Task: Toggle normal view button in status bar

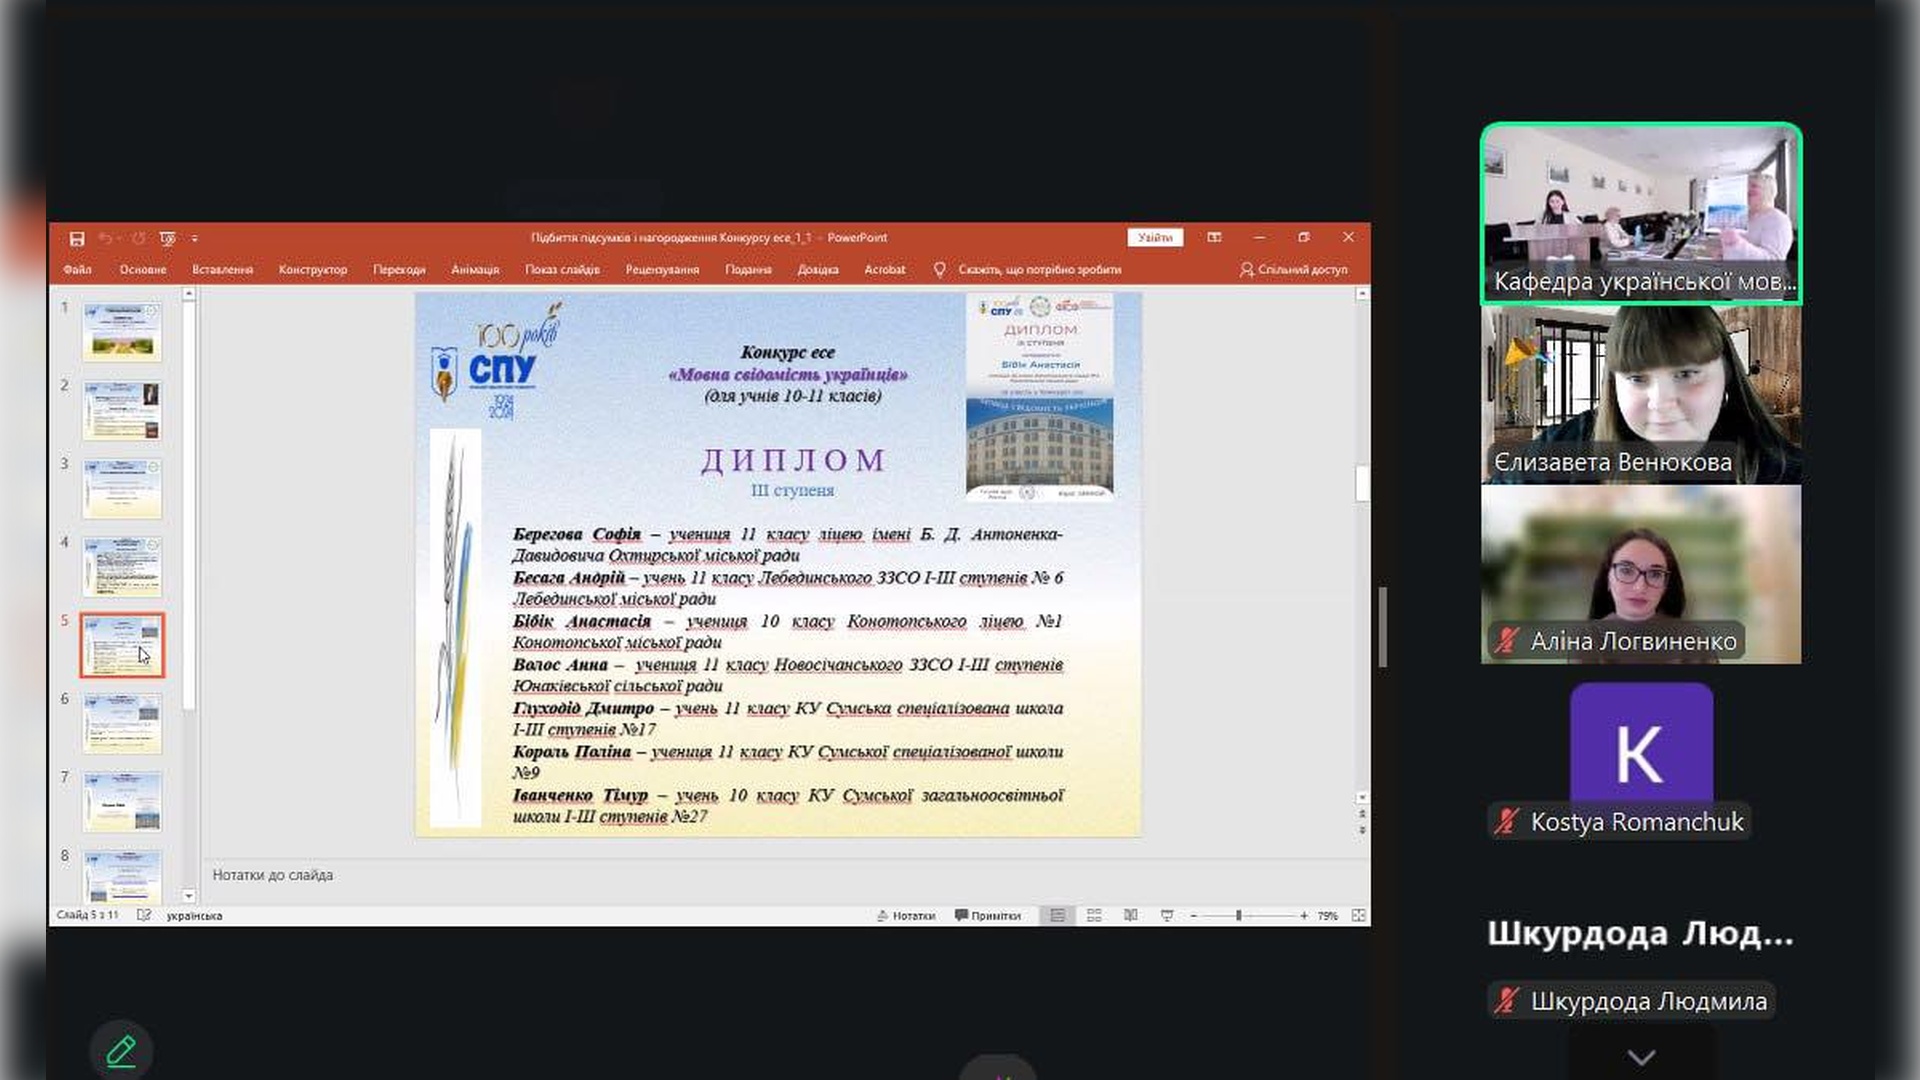Action: (x=1057, y=915)
